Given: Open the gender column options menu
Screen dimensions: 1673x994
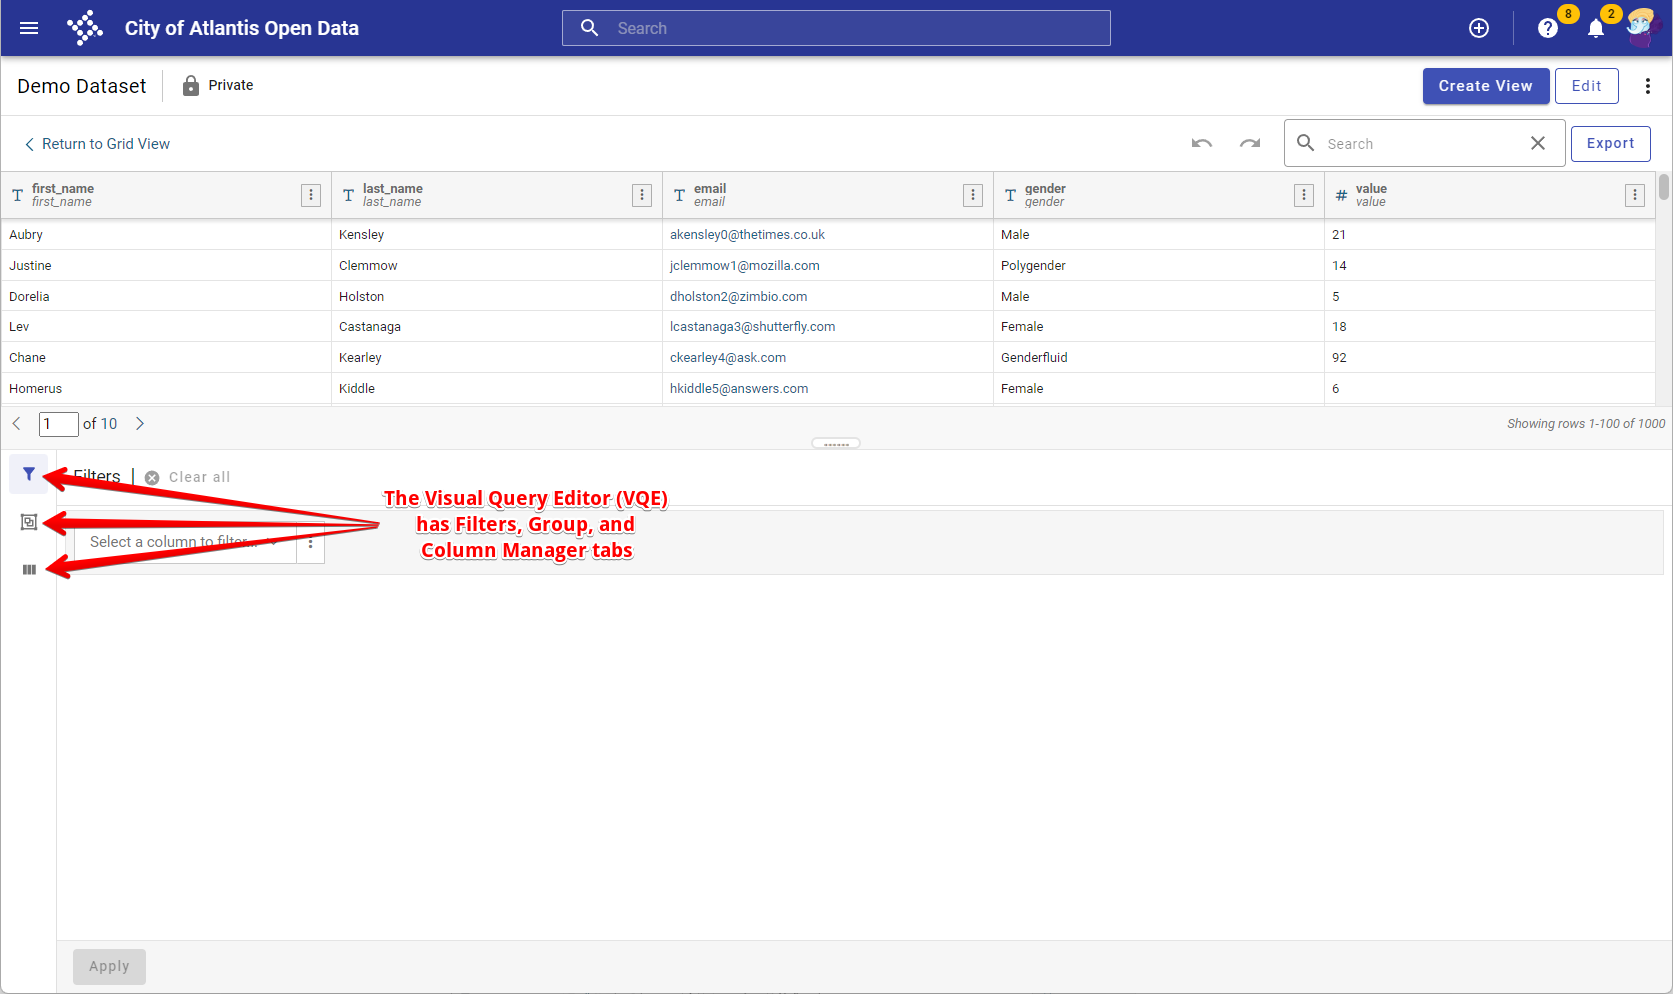Looking at the screenshot, I should tap(1303, 195).
